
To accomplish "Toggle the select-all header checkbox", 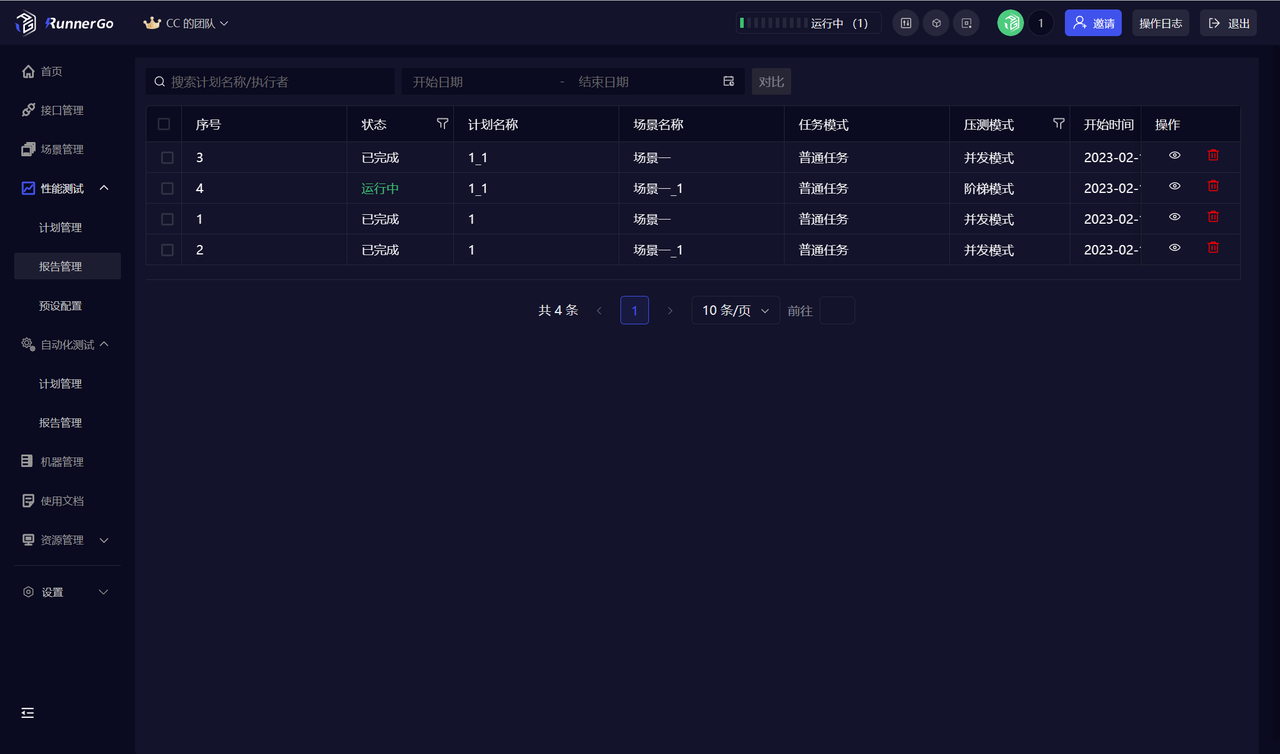I will 164,124.
